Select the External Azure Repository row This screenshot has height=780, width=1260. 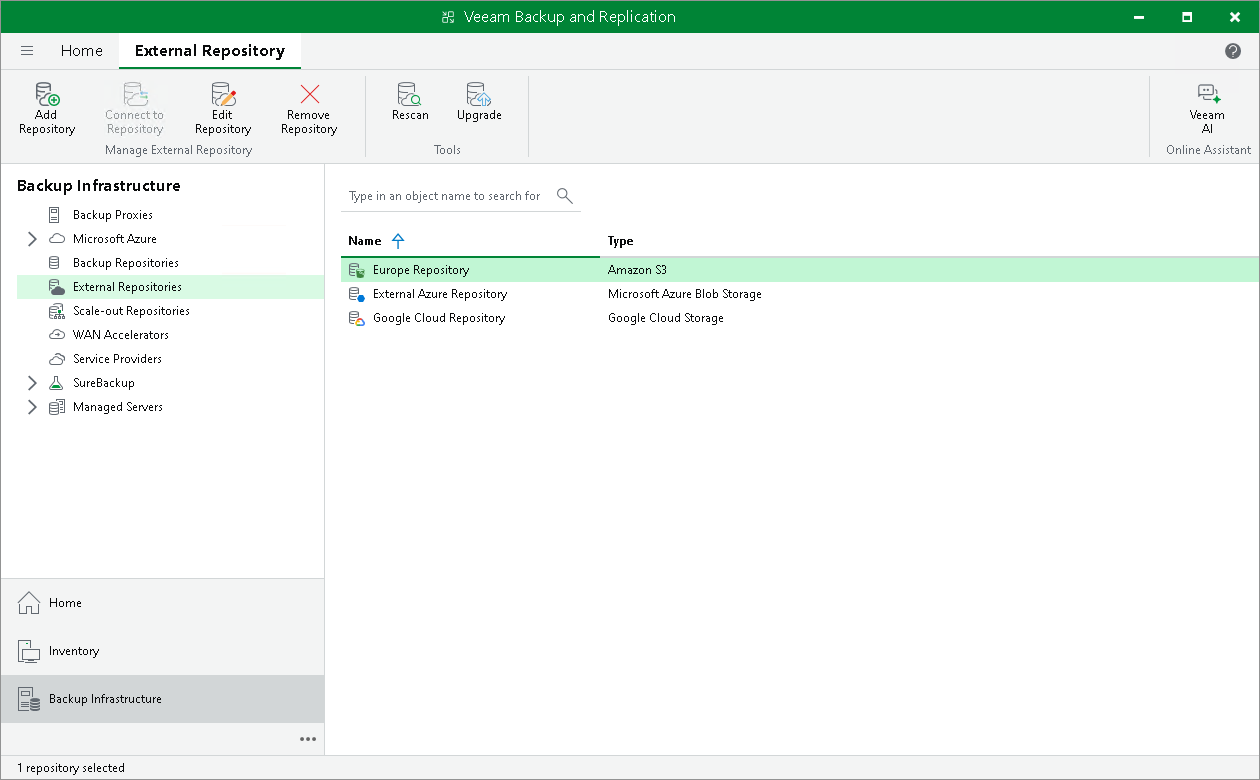tap(799, 294)
